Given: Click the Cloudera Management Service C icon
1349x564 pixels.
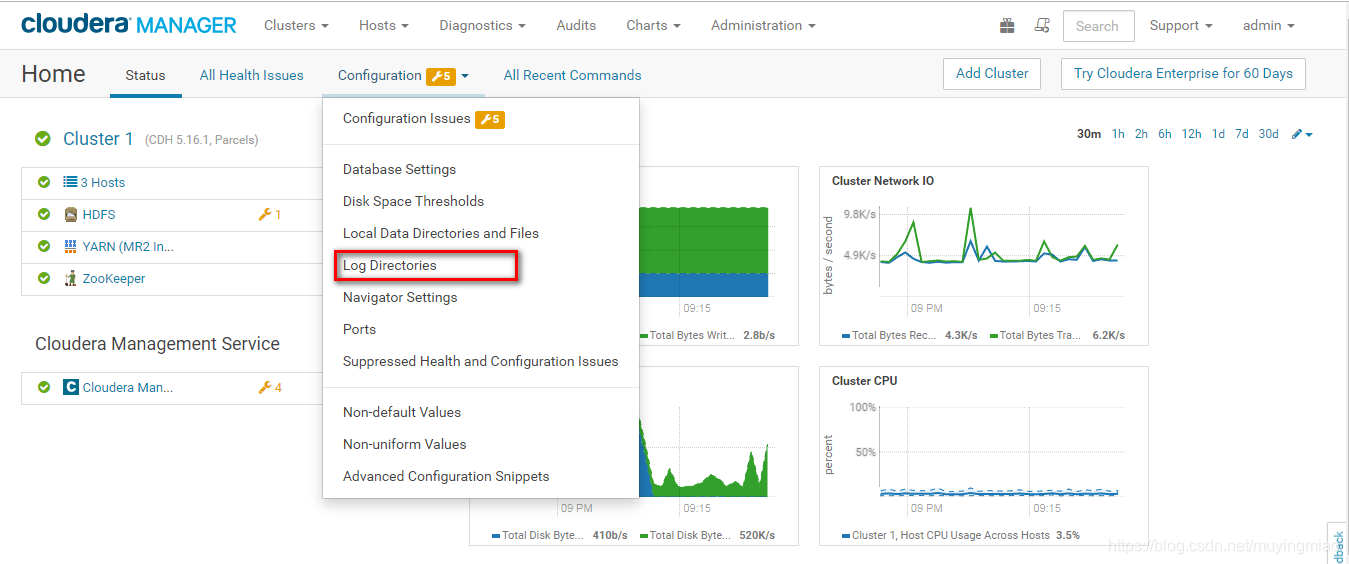Looking at the screenshot, I should (x=71, y=387).
